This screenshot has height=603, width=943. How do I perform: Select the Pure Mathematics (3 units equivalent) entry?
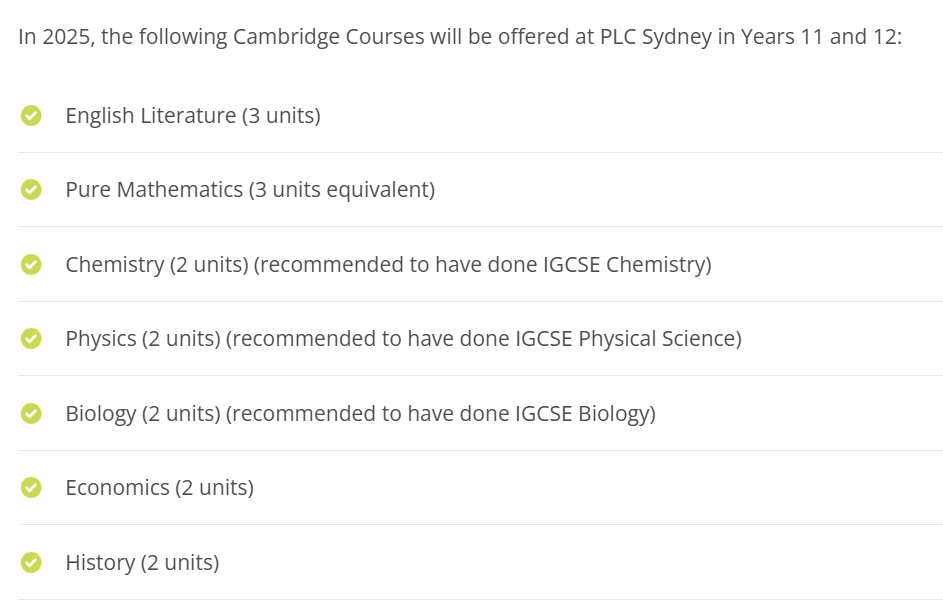point(250,189)
